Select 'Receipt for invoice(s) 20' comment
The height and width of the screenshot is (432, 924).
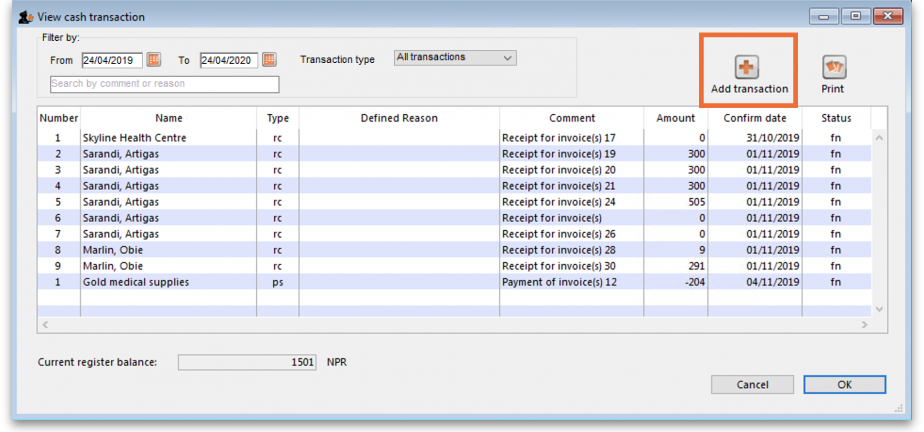click(559, 170)
